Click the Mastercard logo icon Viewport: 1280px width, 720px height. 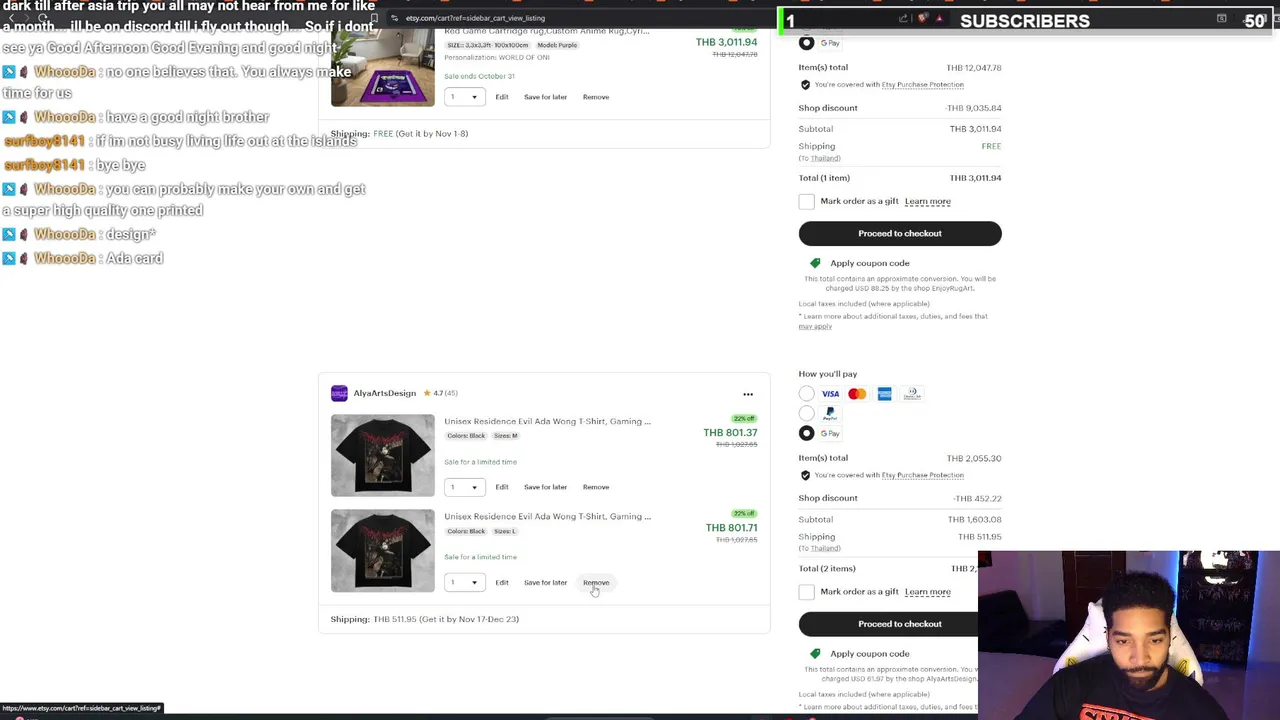[x=857, y=394]
